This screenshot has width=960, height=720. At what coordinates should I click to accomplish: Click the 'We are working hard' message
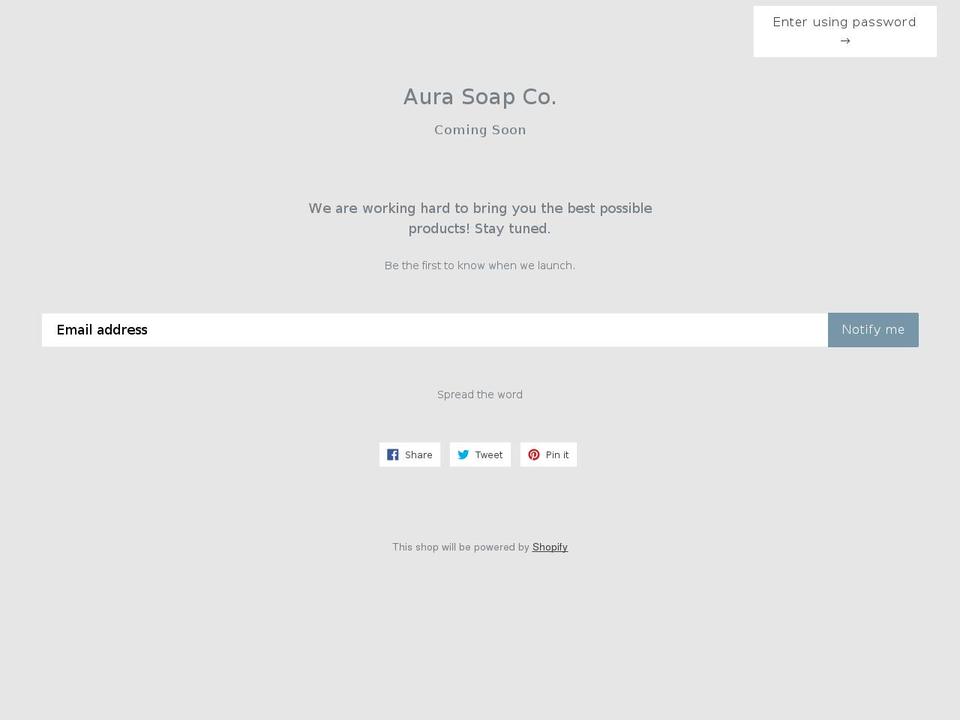click(480, 218)
